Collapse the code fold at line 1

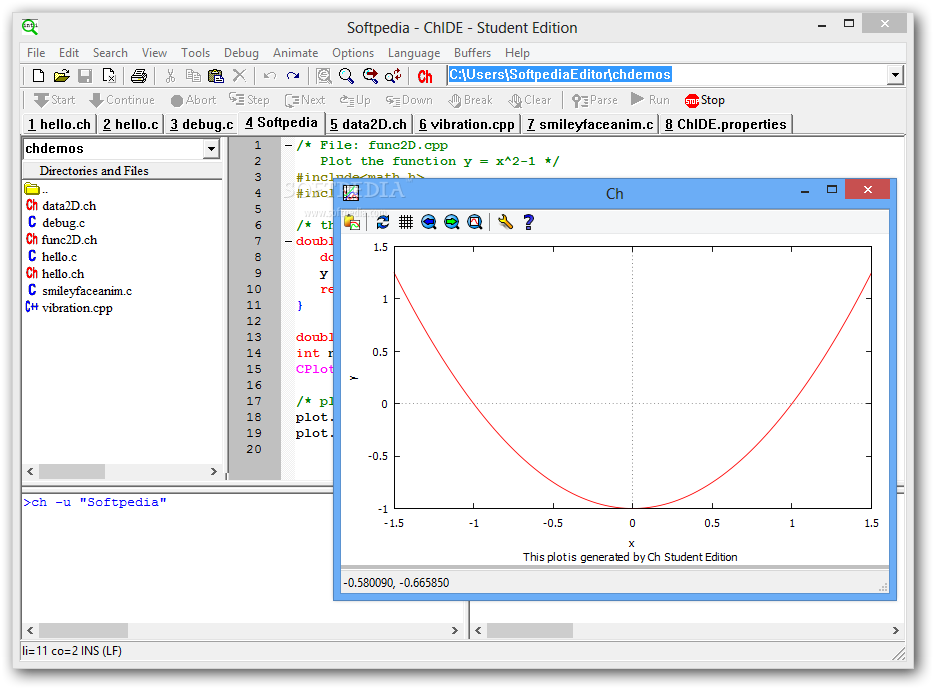[288, 145]
